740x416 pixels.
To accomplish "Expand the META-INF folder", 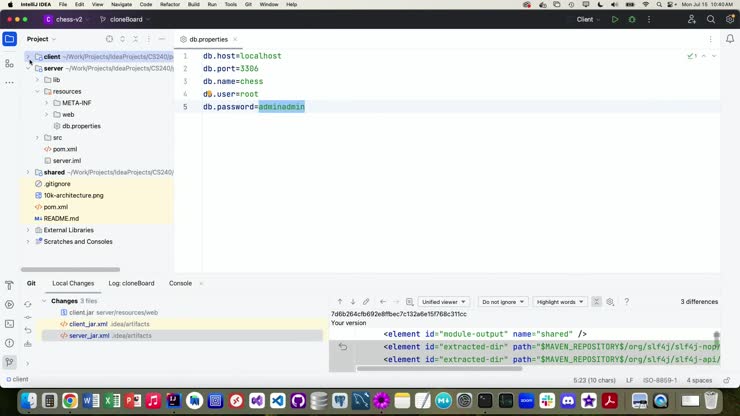I will (x=47, y=103).
